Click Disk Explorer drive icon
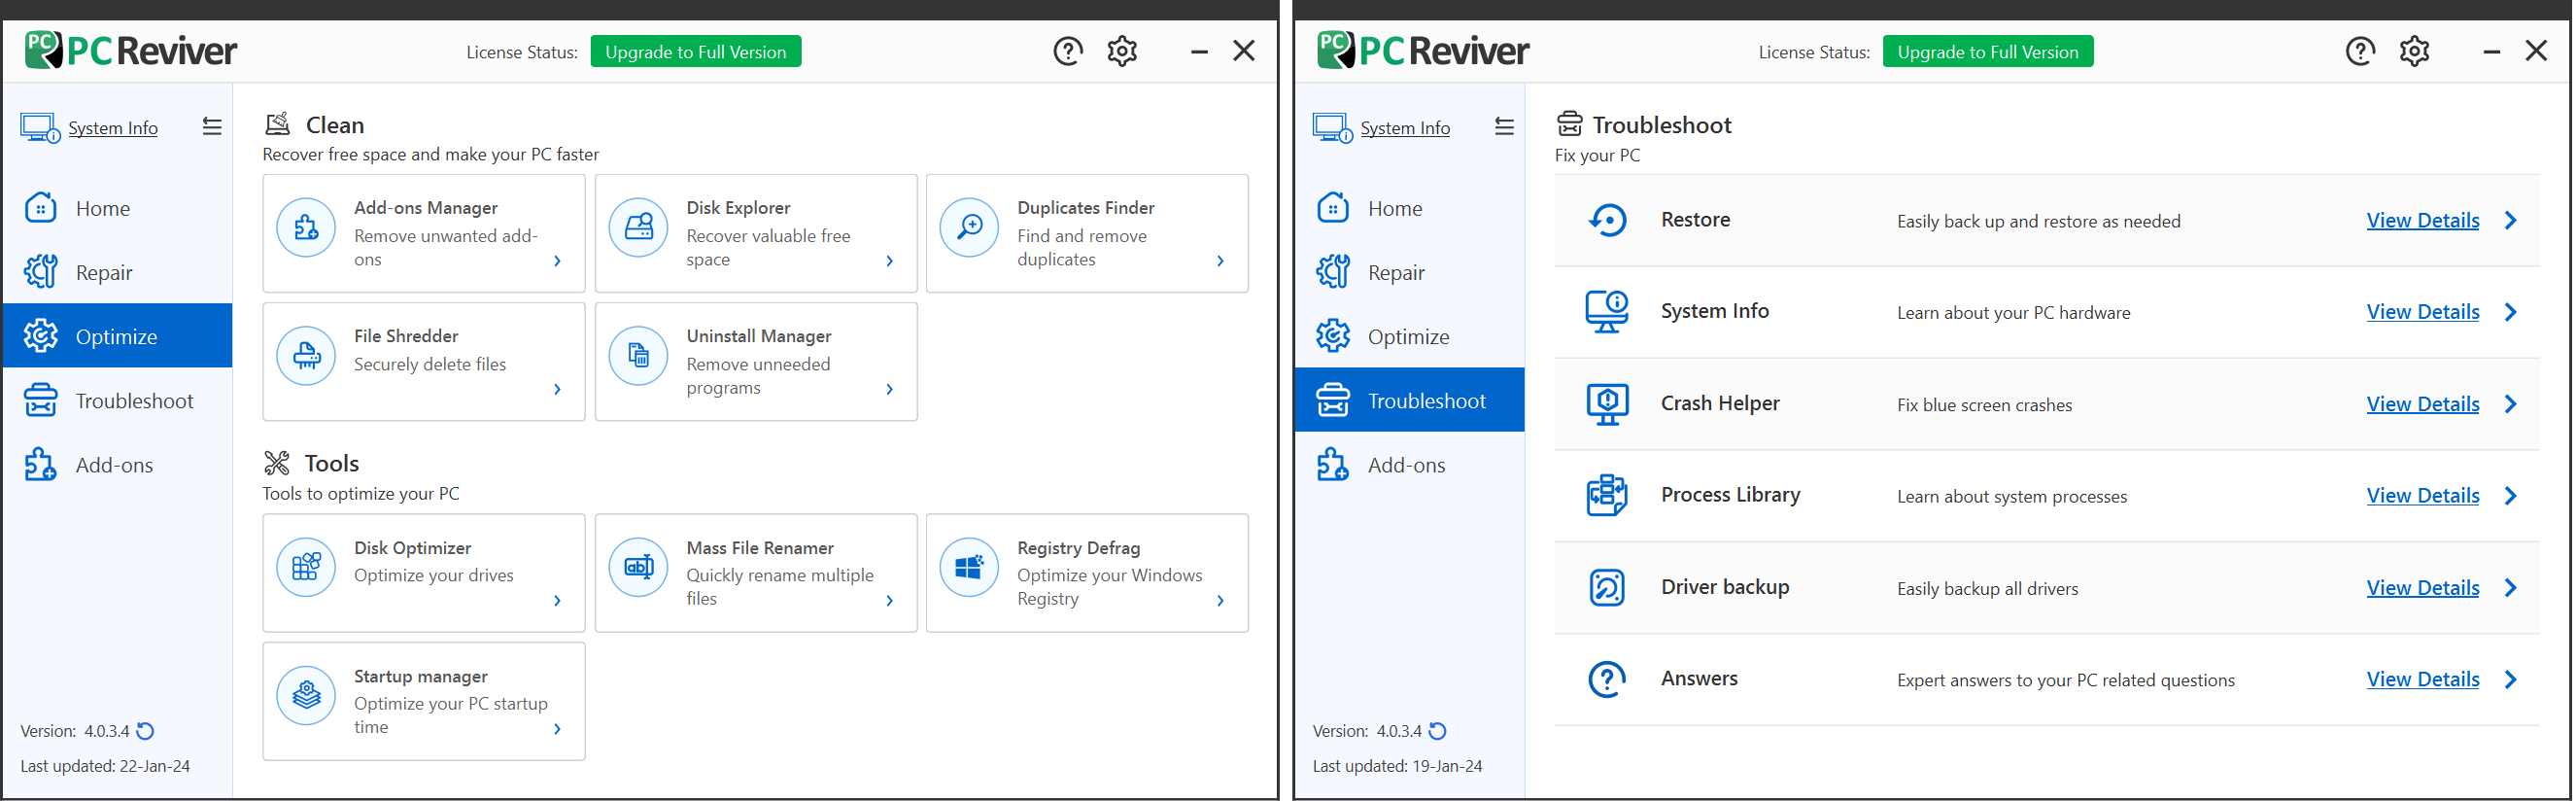 [638, 228]
